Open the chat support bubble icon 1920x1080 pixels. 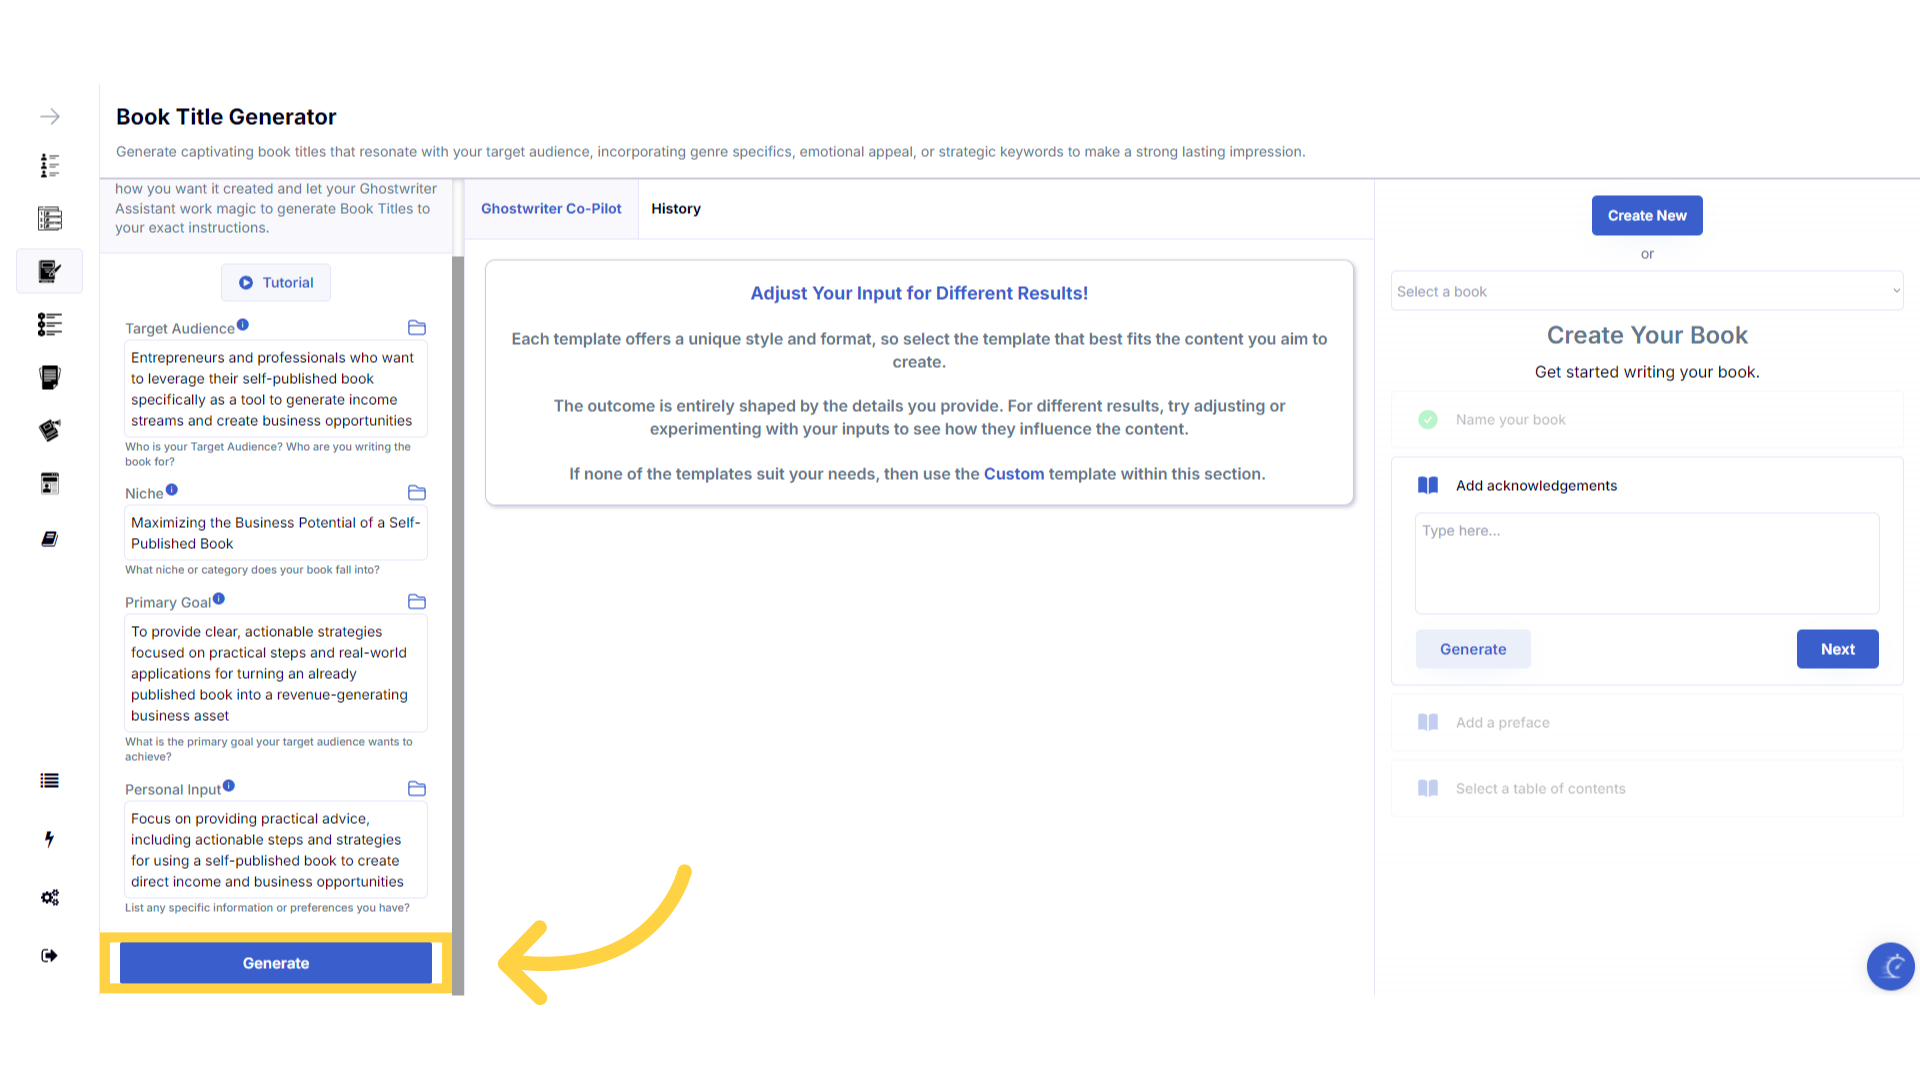click(x=1890, y=966)
